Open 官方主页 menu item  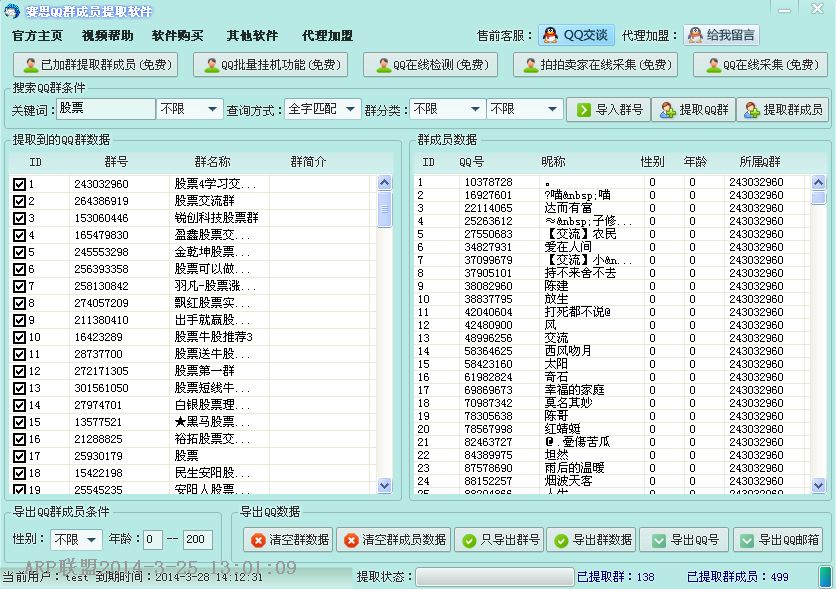pyautogui.click(x=37, y=36)
